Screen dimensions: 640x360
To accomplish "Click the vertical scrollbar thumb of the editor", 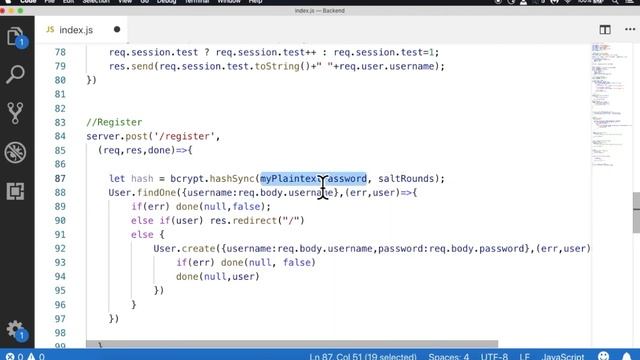I will click(636, 212).
